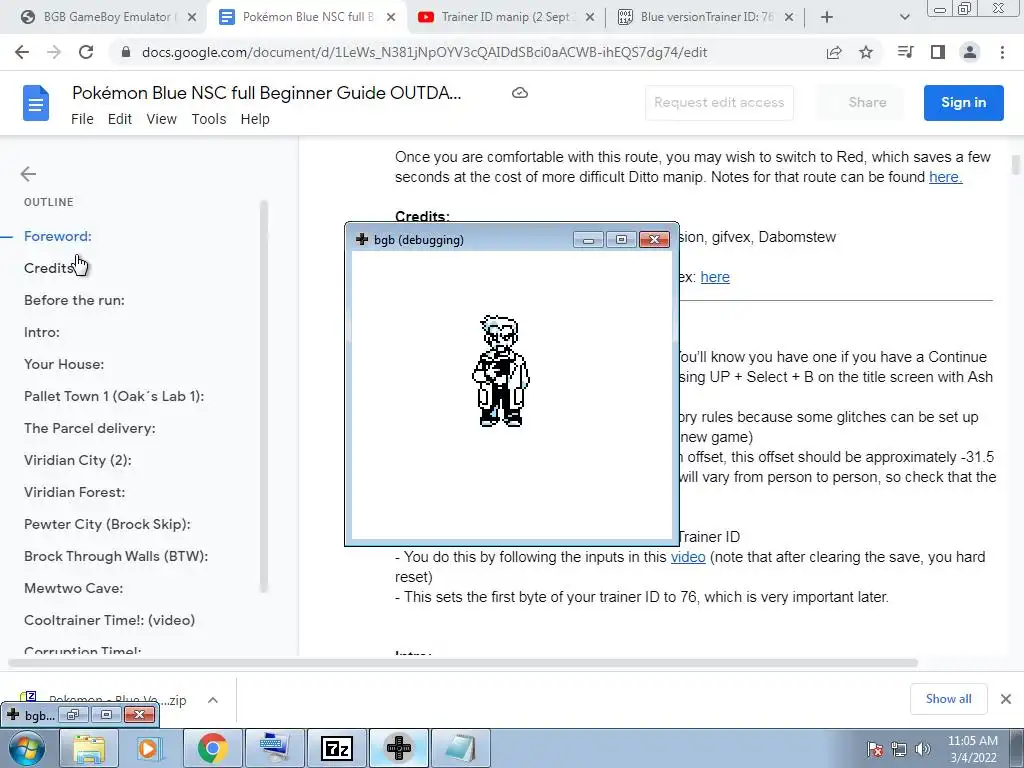Jump to Cooltrainer Time!: (video) entry
The width and height of the screenshot is (1024, 768).
(110, 620)
